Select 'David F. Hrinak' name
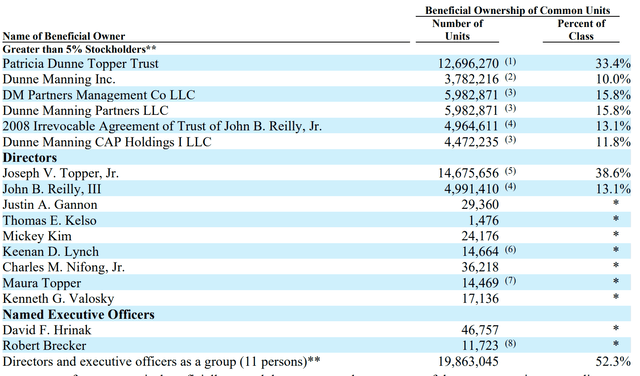The image size is (640, 376). (x=47, y=330)
